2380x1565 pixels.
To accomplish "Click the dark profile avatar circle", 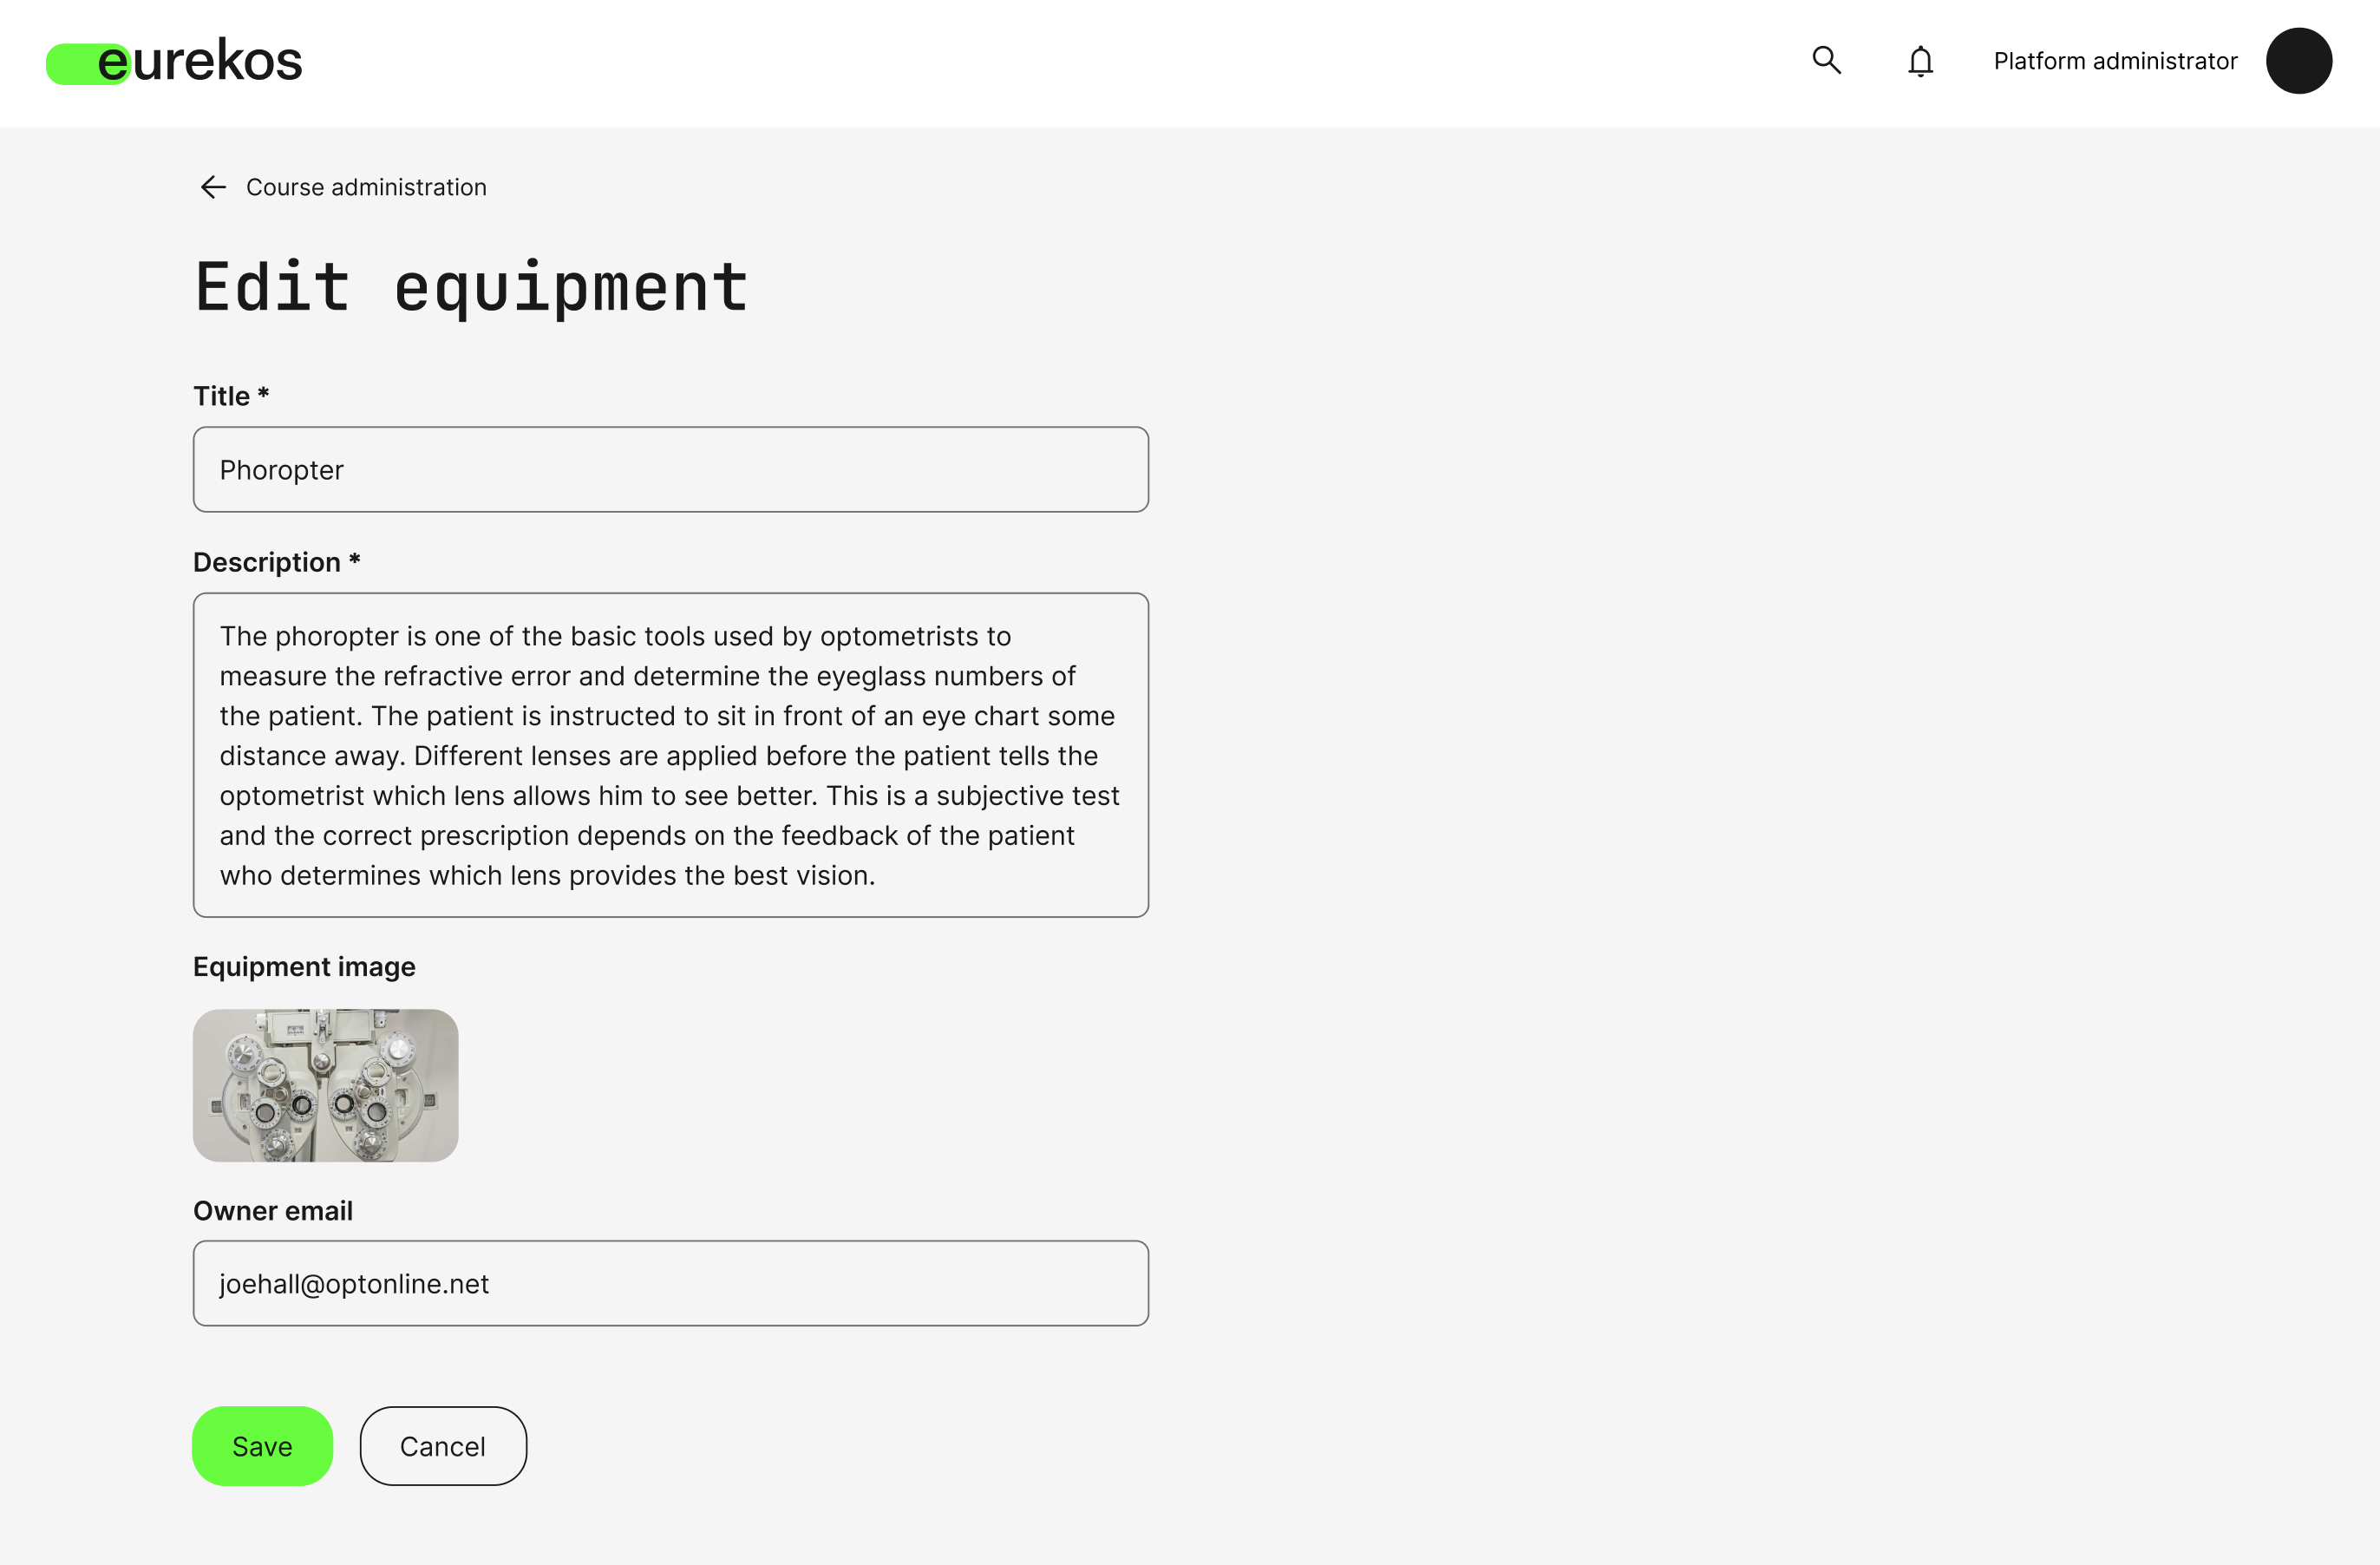I will pyautogui.click(x=2298, y=61).
